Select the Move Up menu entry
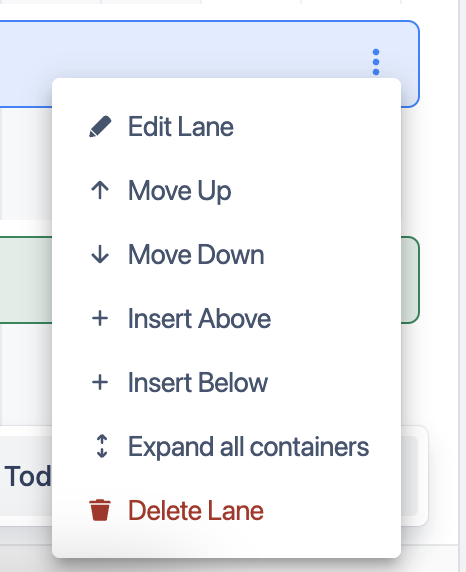 [226, 190]
